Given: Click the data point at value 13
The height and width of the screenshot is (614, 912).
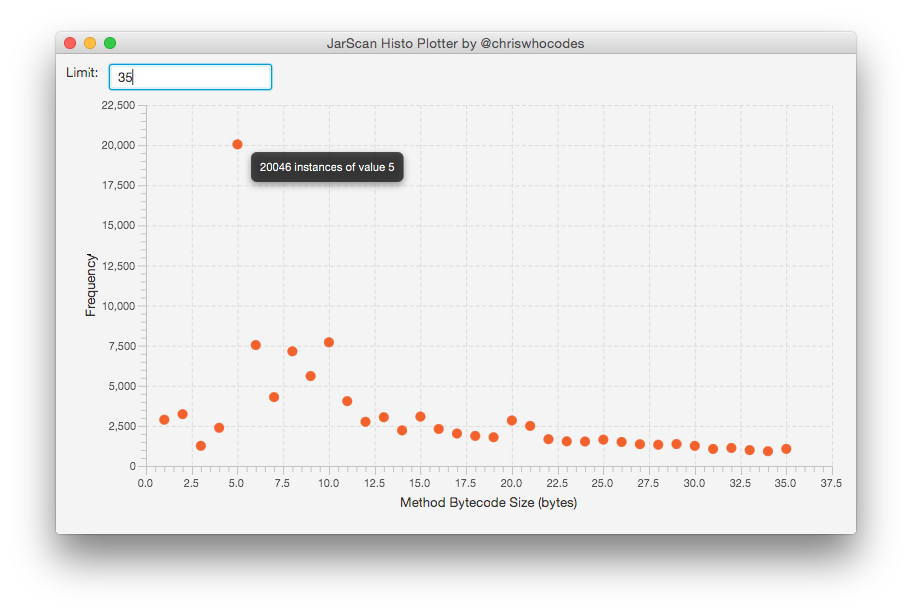Looking at the screenshot, I should tap(384, 417).
